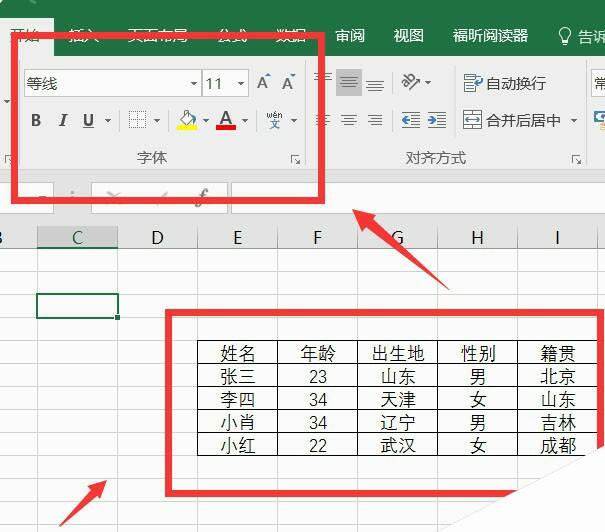Select cell 籍贯
605x532 pixels.
(558, 352)
